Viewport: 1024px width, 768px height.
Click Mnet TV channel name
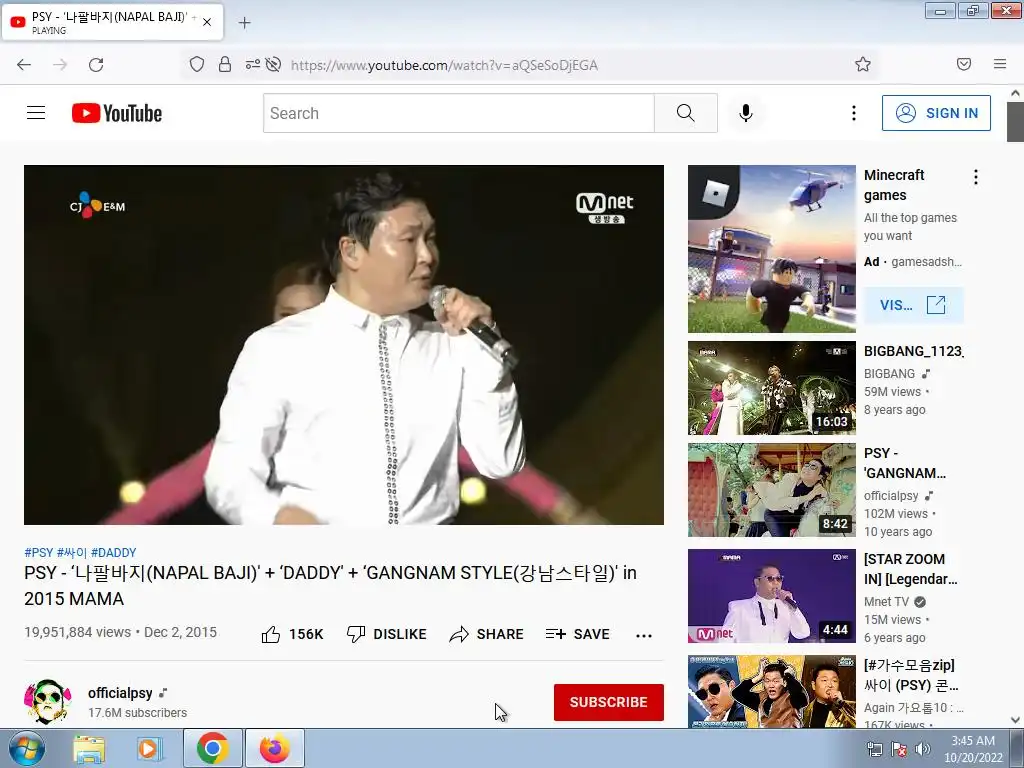coord(886,601)
